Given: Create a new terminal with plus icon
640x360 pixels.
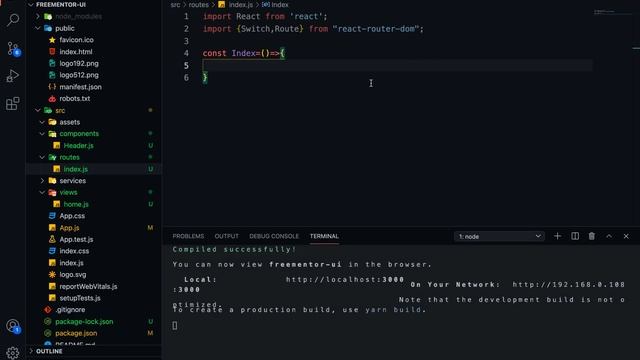Looking at the screenshot, I should [x=557, y=236].
